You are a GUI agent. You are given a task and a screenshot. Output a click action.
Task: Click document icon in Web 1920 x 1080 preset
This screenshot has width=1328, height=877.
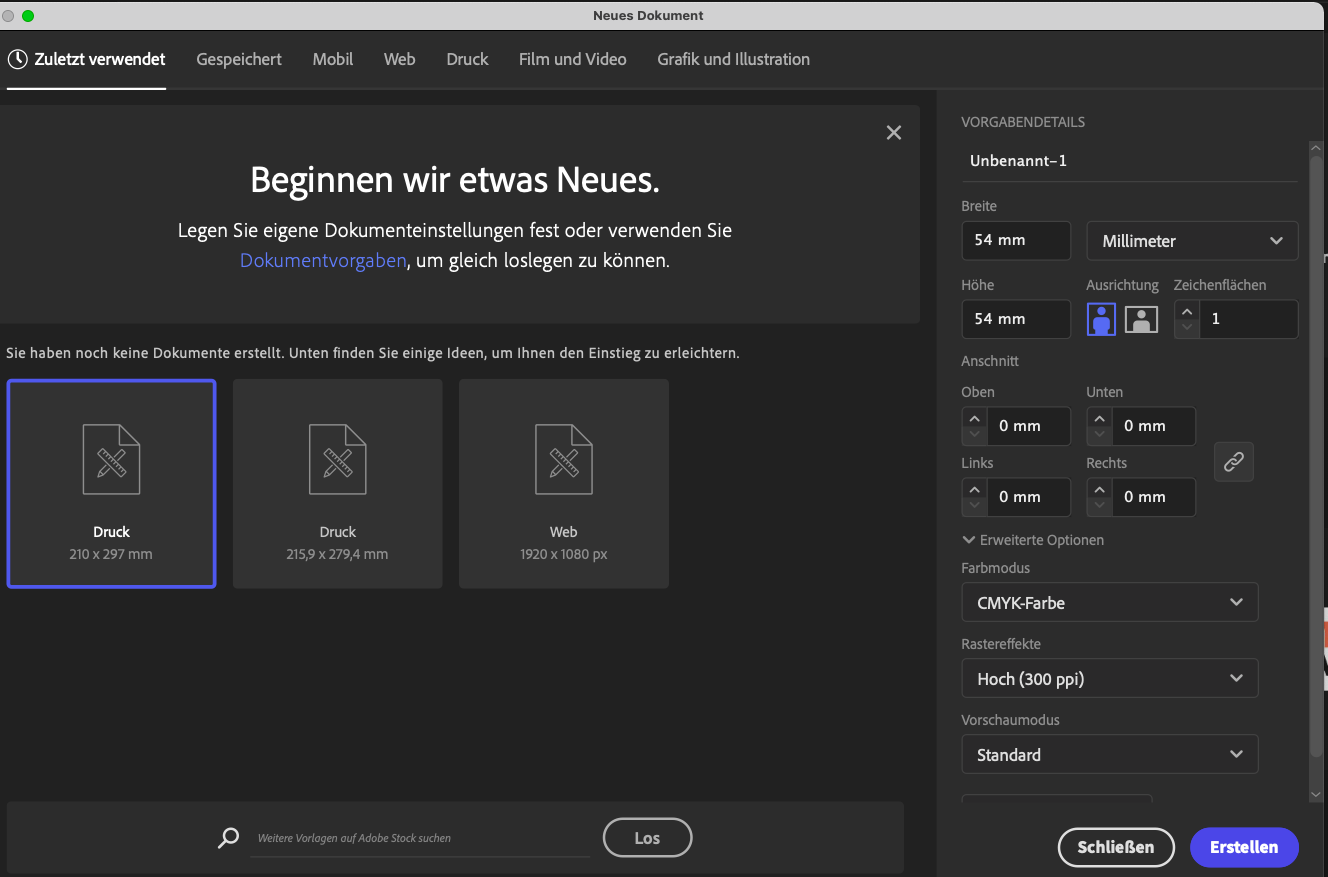coord(564,459)
